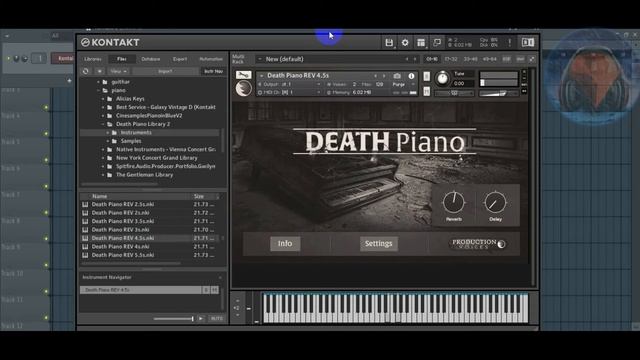The image size is (640, 360).
Task: Switch to the Database tab
Action: coord(151,59)
